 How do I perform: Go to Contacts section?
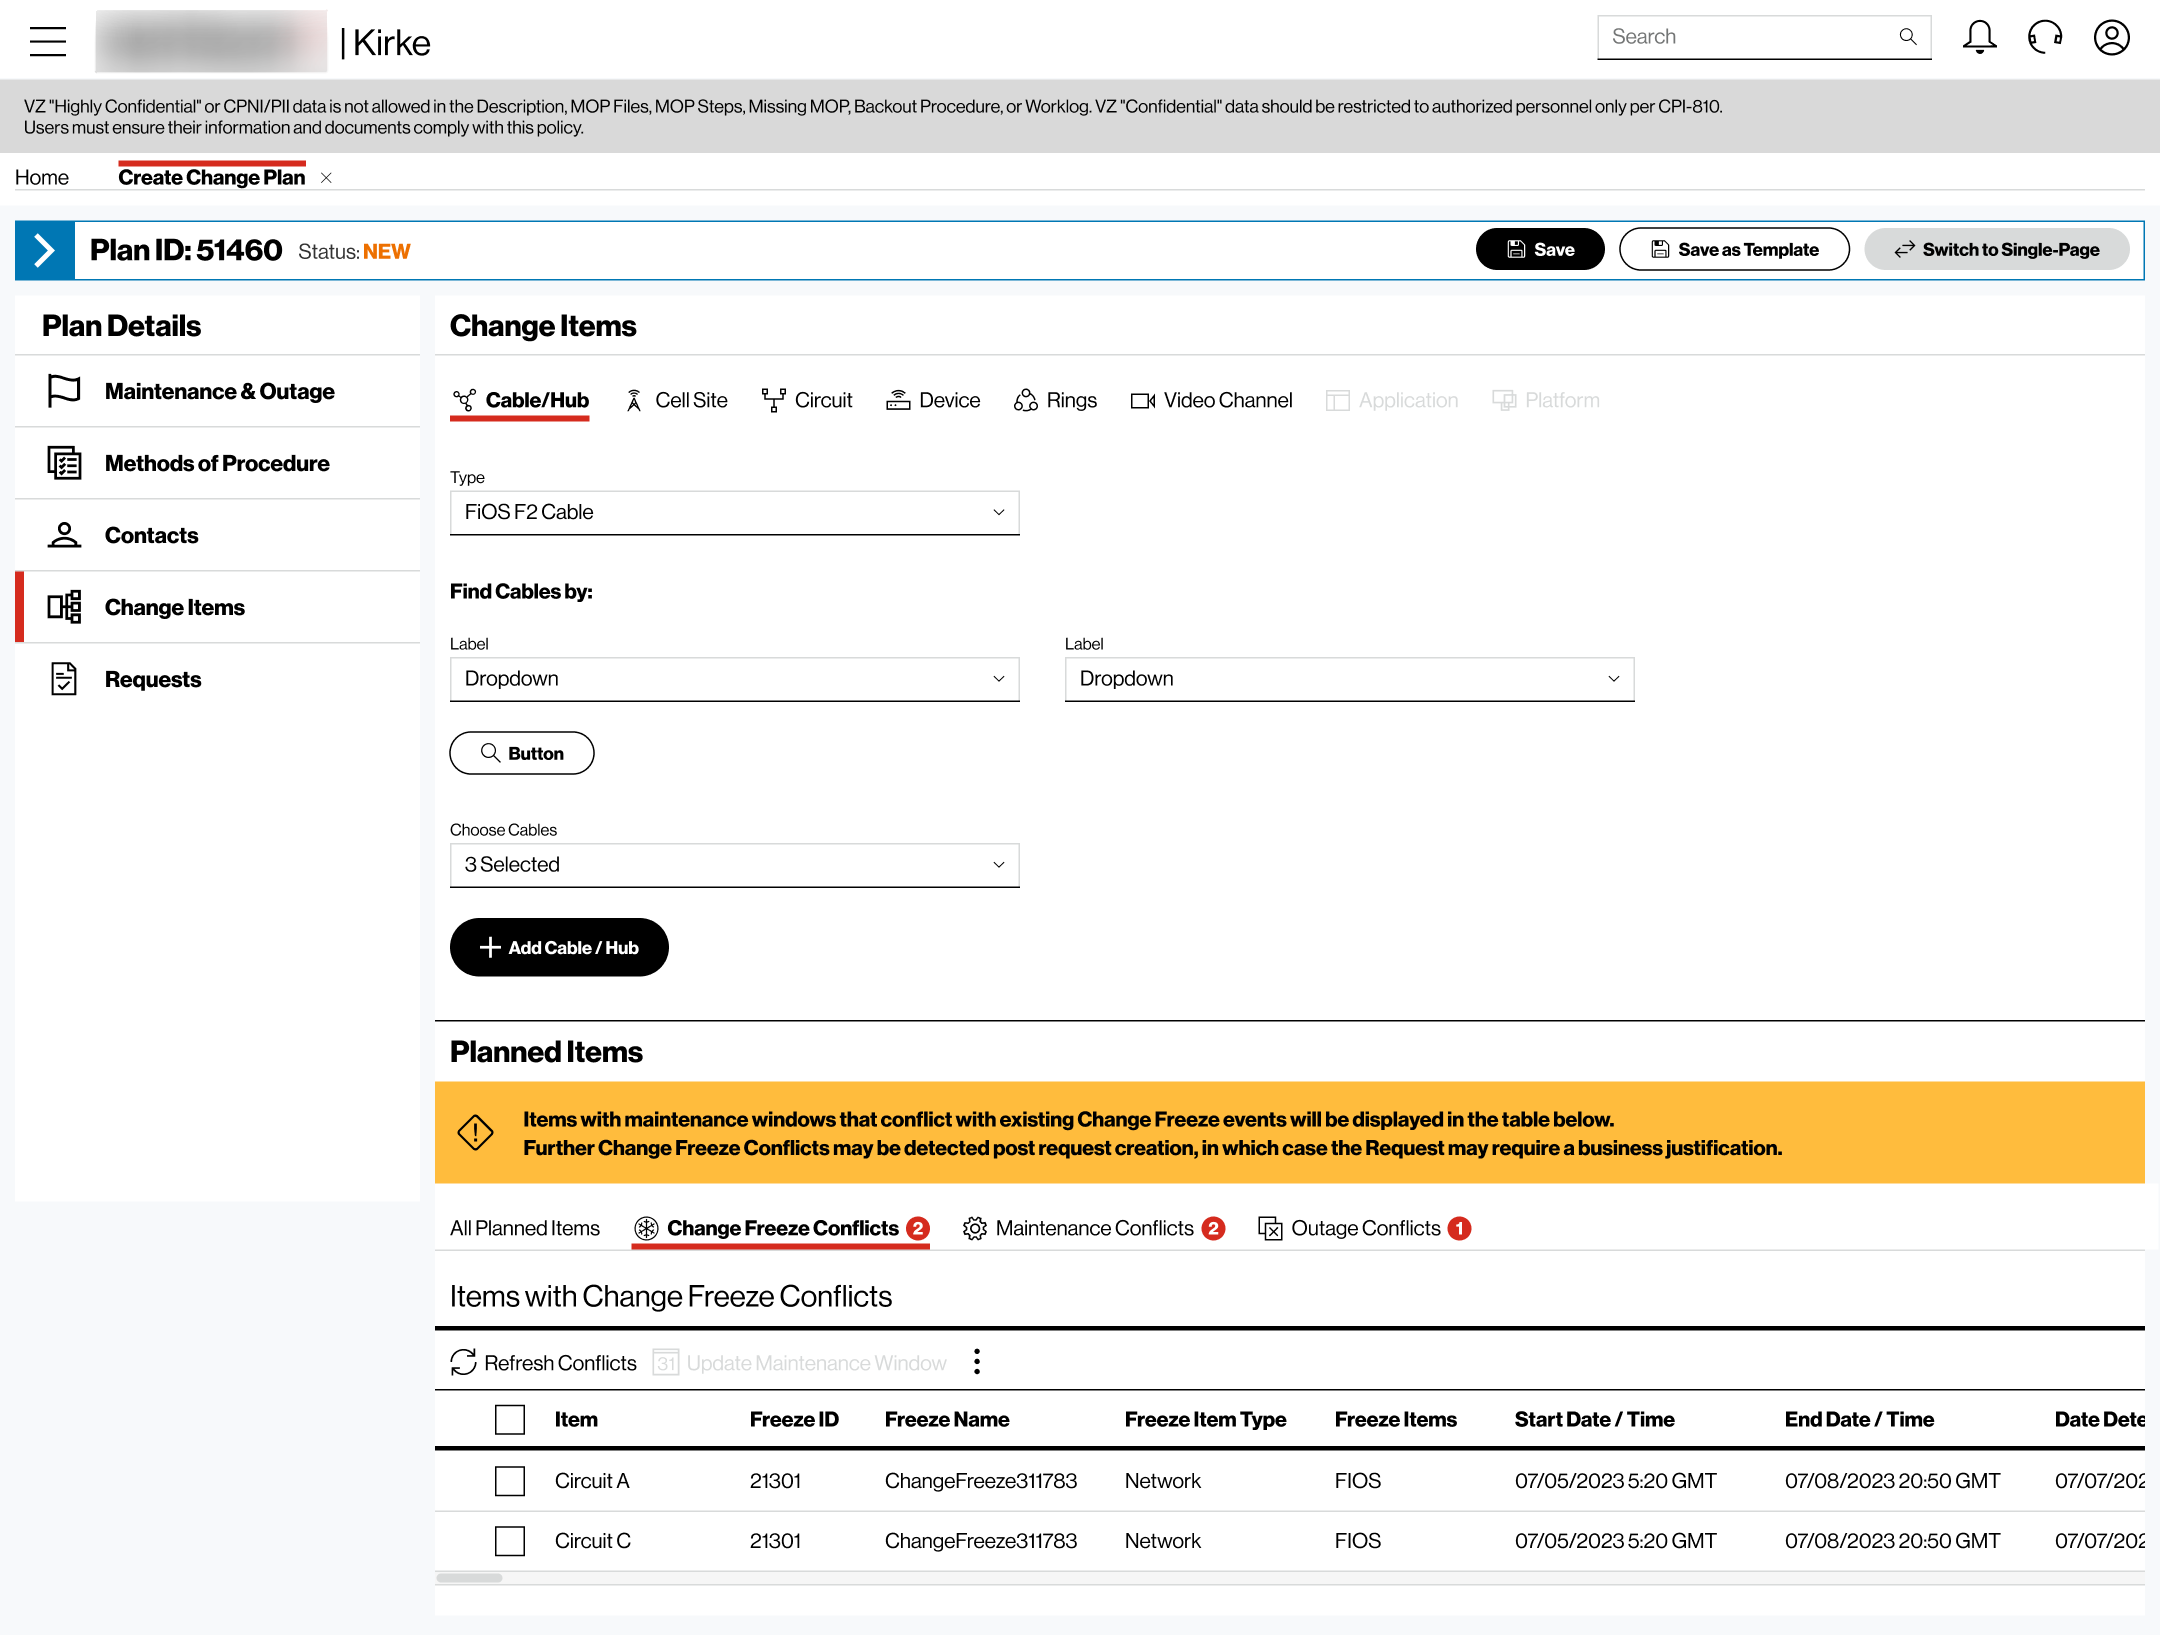[x=218, y=535]
